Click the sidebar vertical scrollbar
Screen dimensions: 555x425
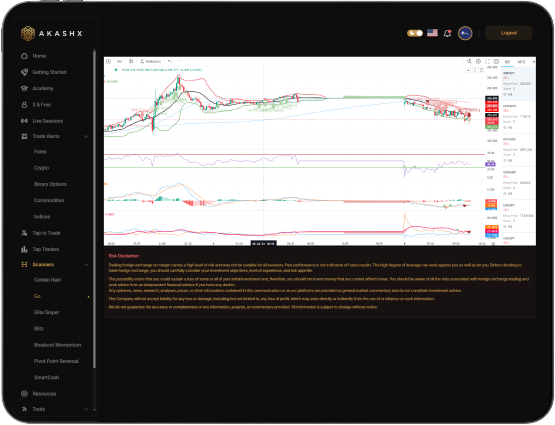click(94, 209)
